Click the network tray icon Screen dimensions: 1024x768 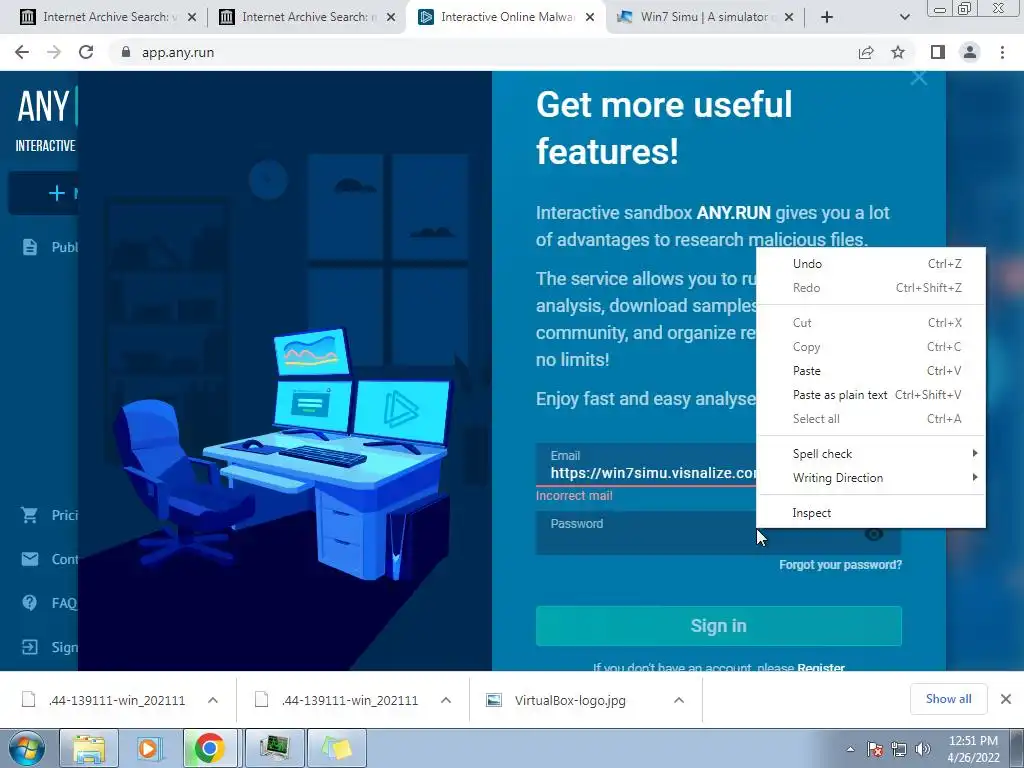click(899, 749)
